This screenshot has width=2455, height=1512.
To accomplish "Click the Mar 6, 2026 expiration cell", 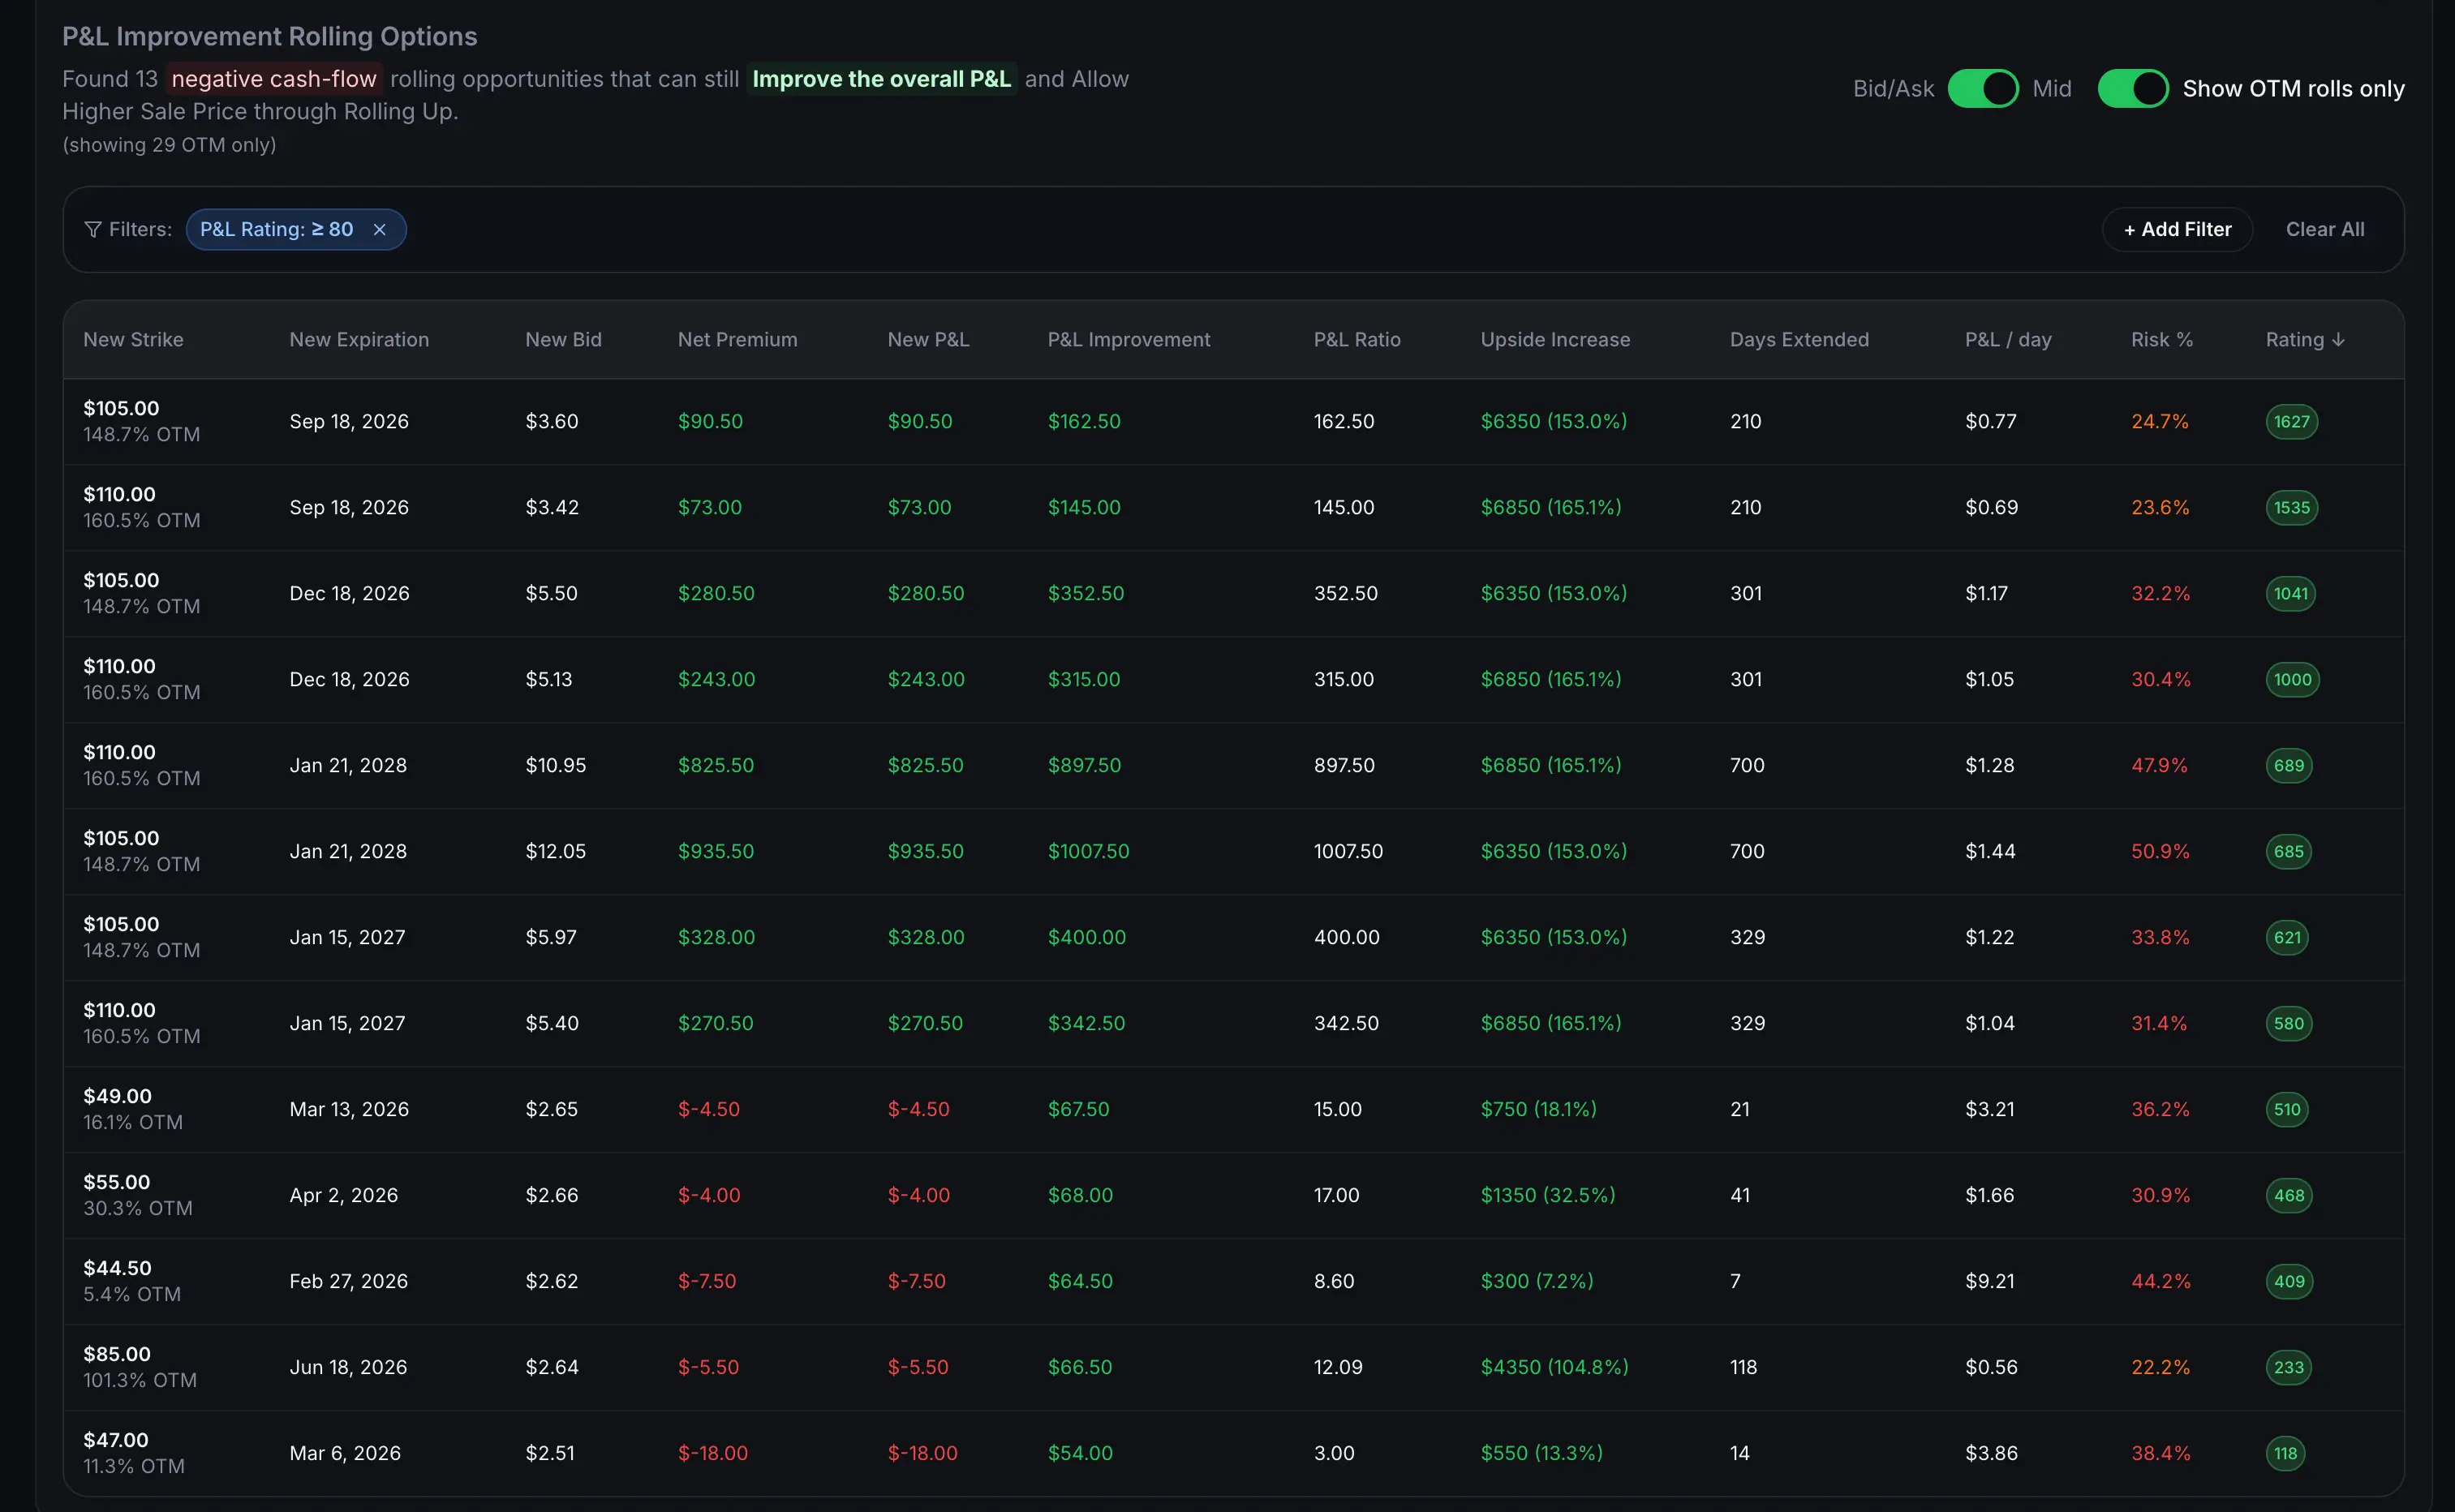I will pos(345,1454).
